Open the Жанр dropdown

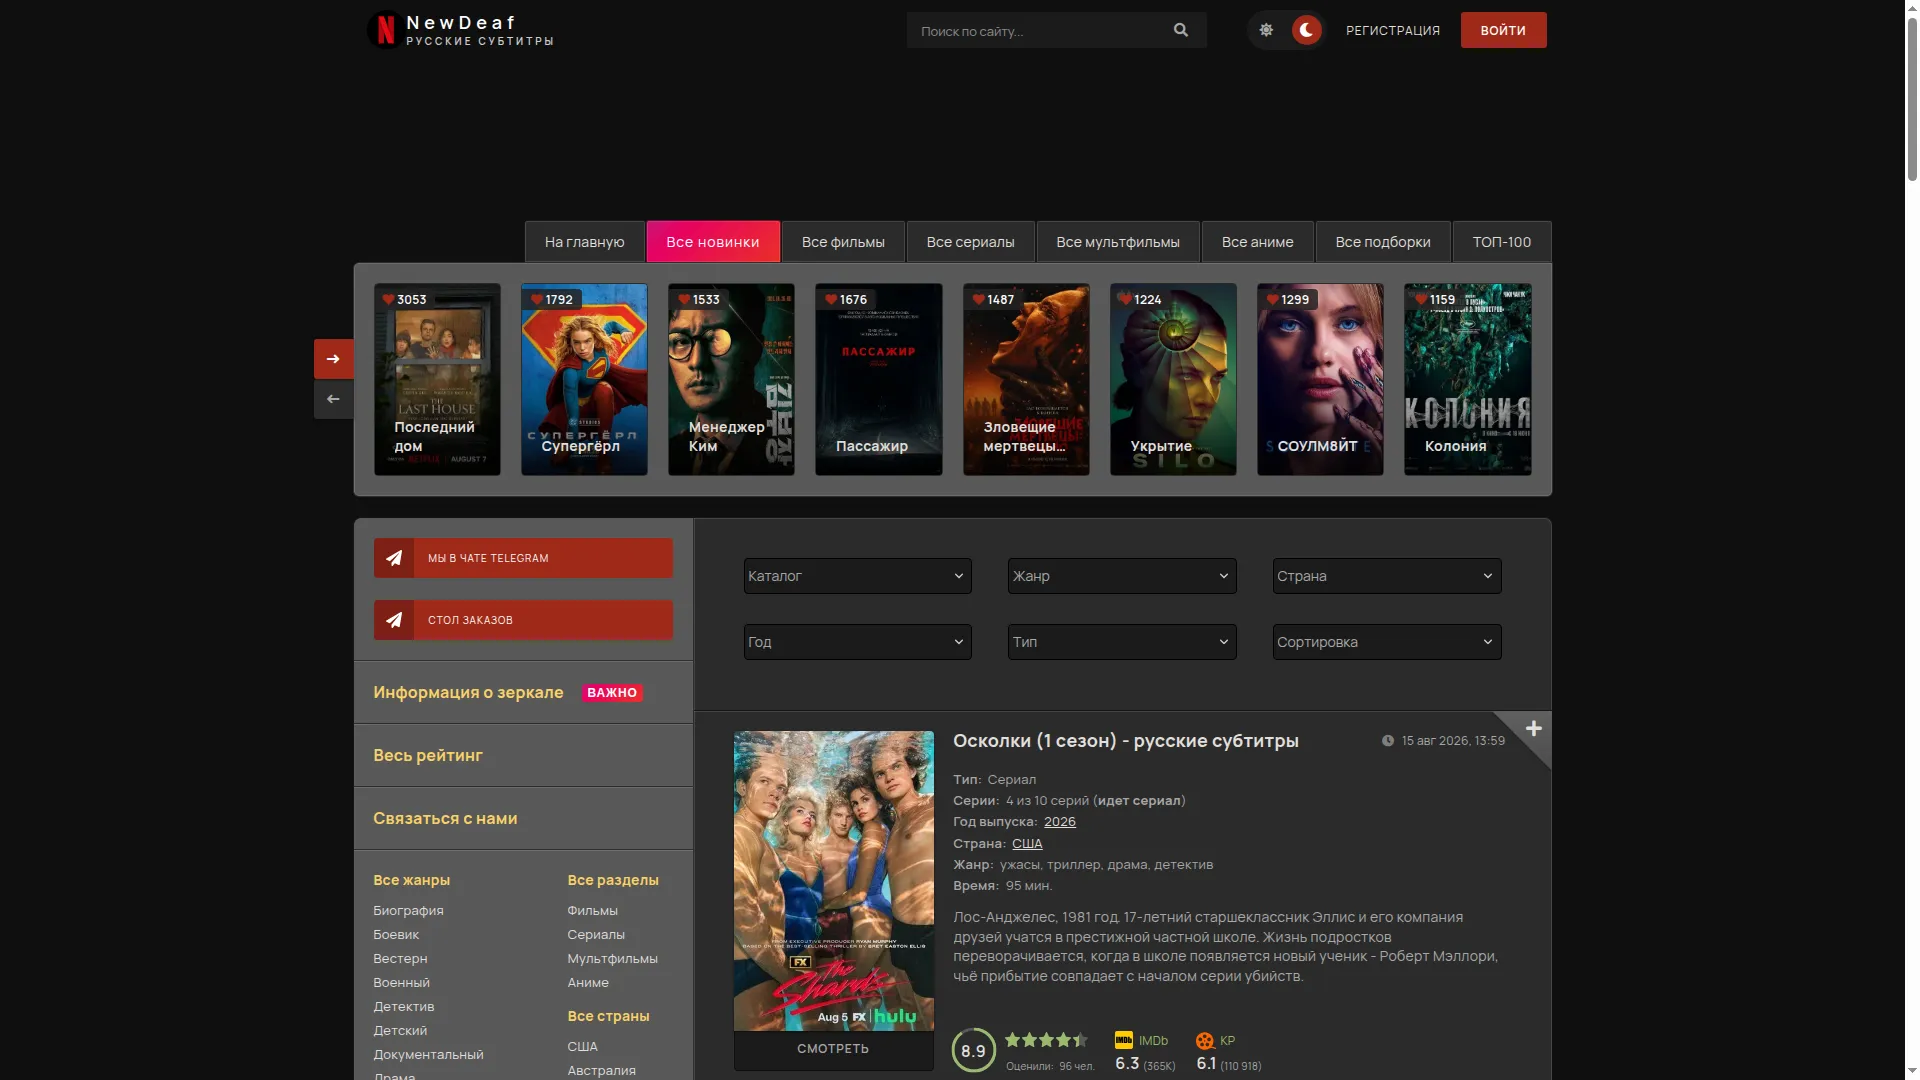click(x=1122, y=576)
